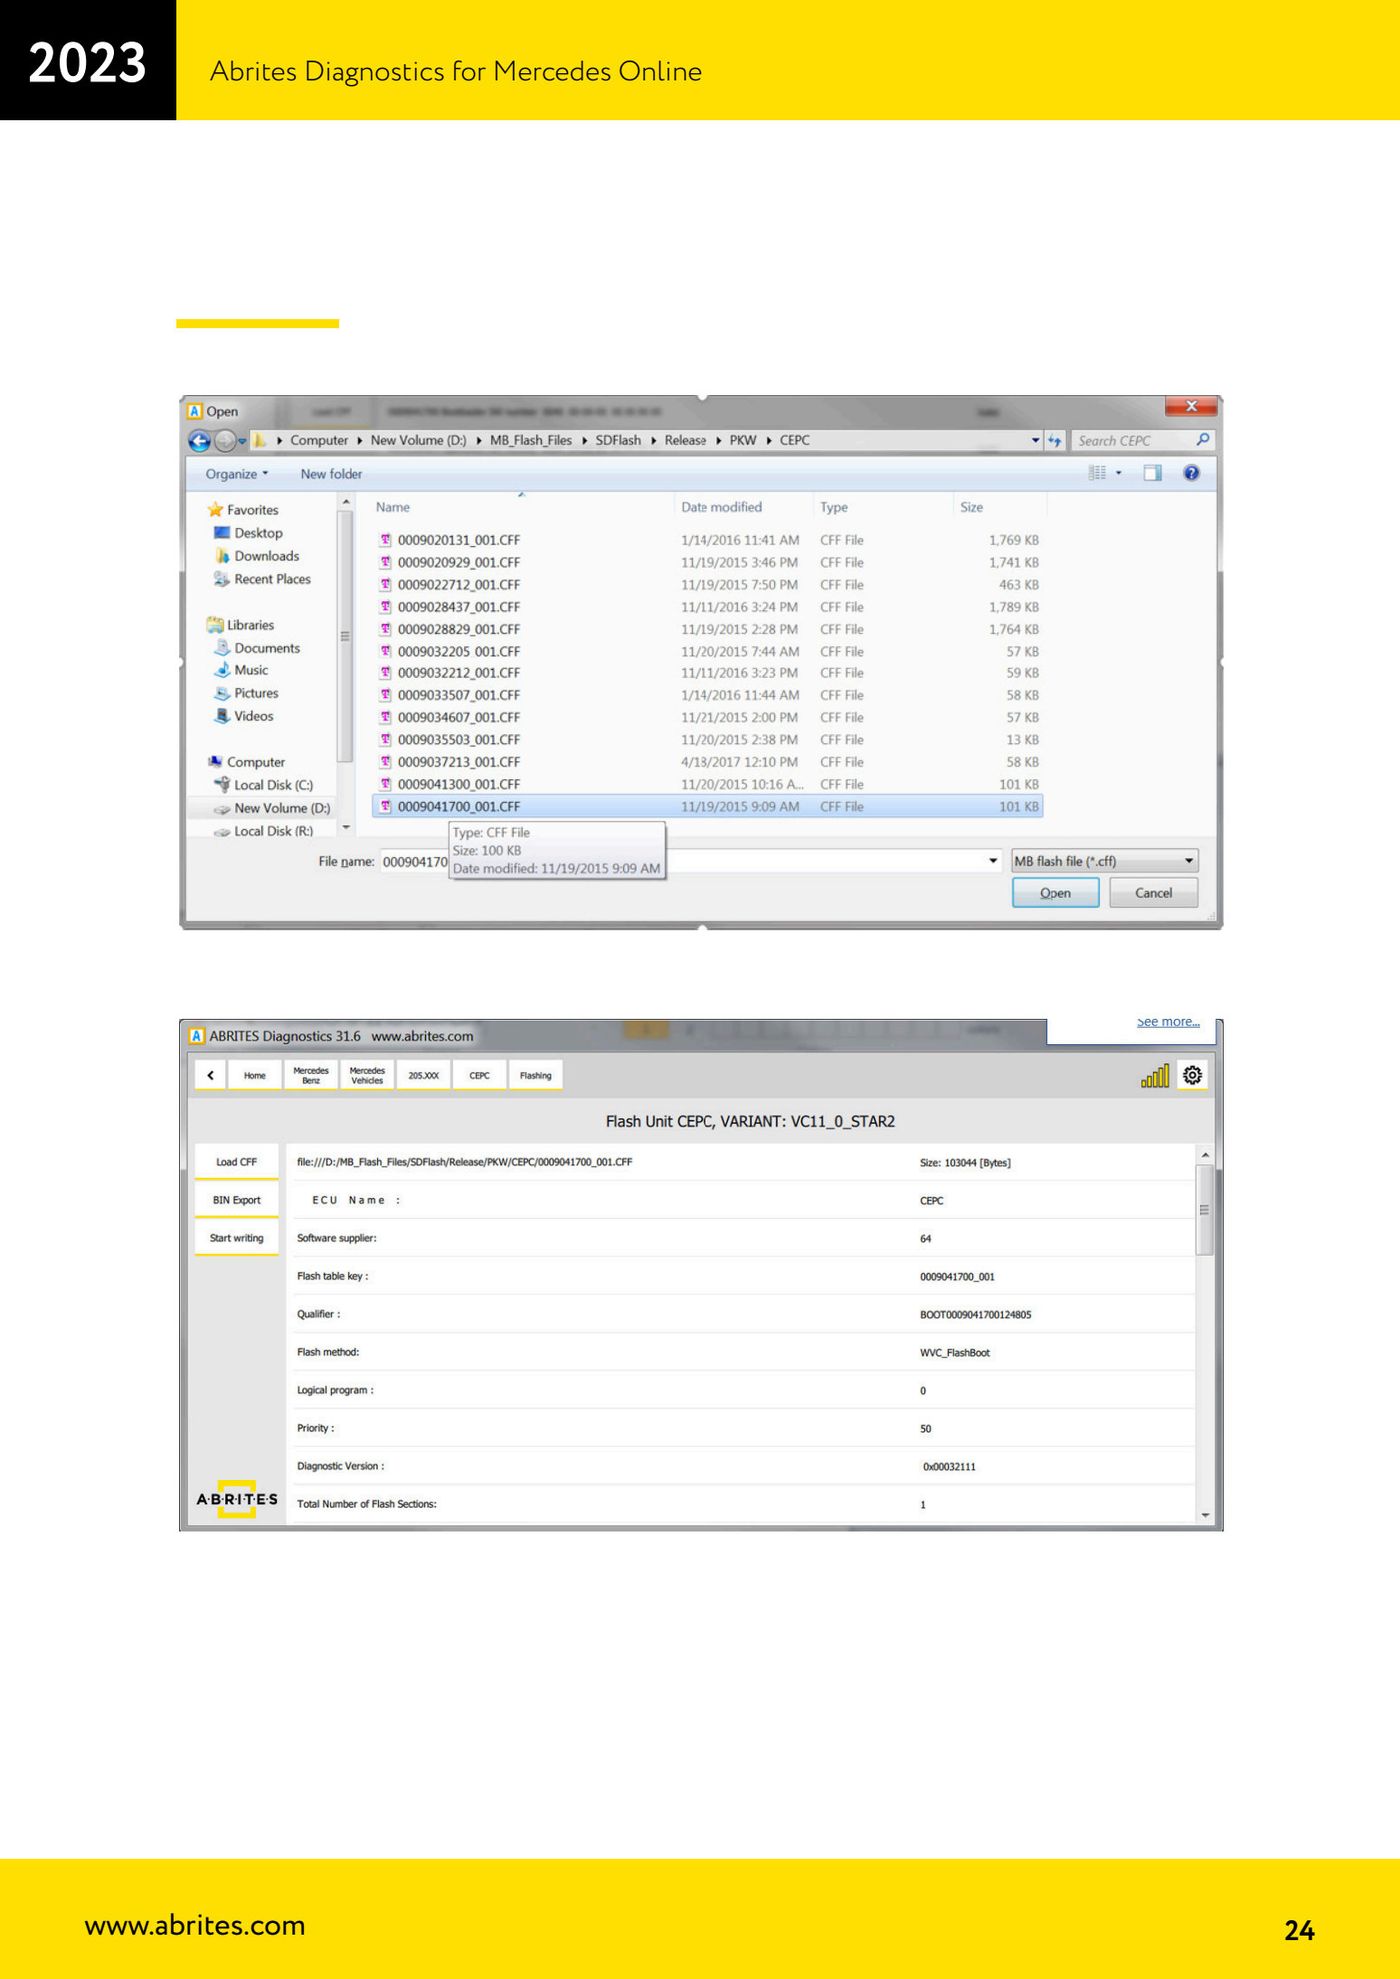This screenshot has width=1400, height=1979.
Task: Click the SDFlash breadcrumb segment
Action: click(x=618, y=440)
